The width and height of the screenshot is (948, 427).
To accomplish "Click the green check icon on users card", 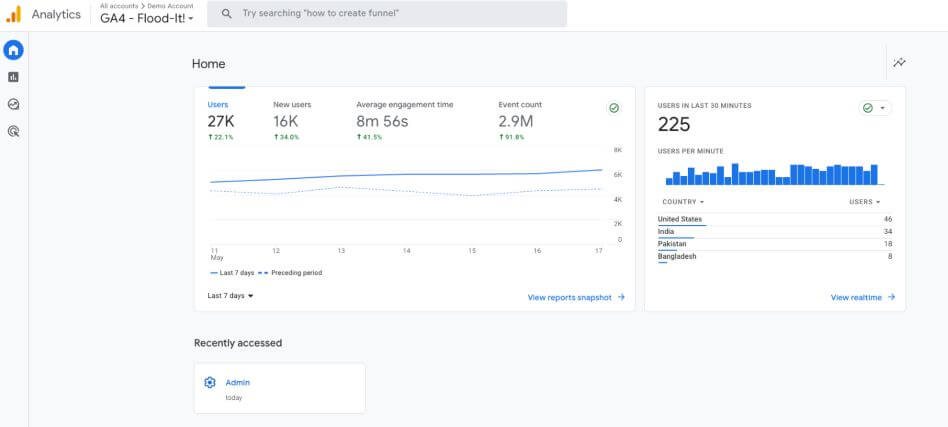I will coord(614,108).
